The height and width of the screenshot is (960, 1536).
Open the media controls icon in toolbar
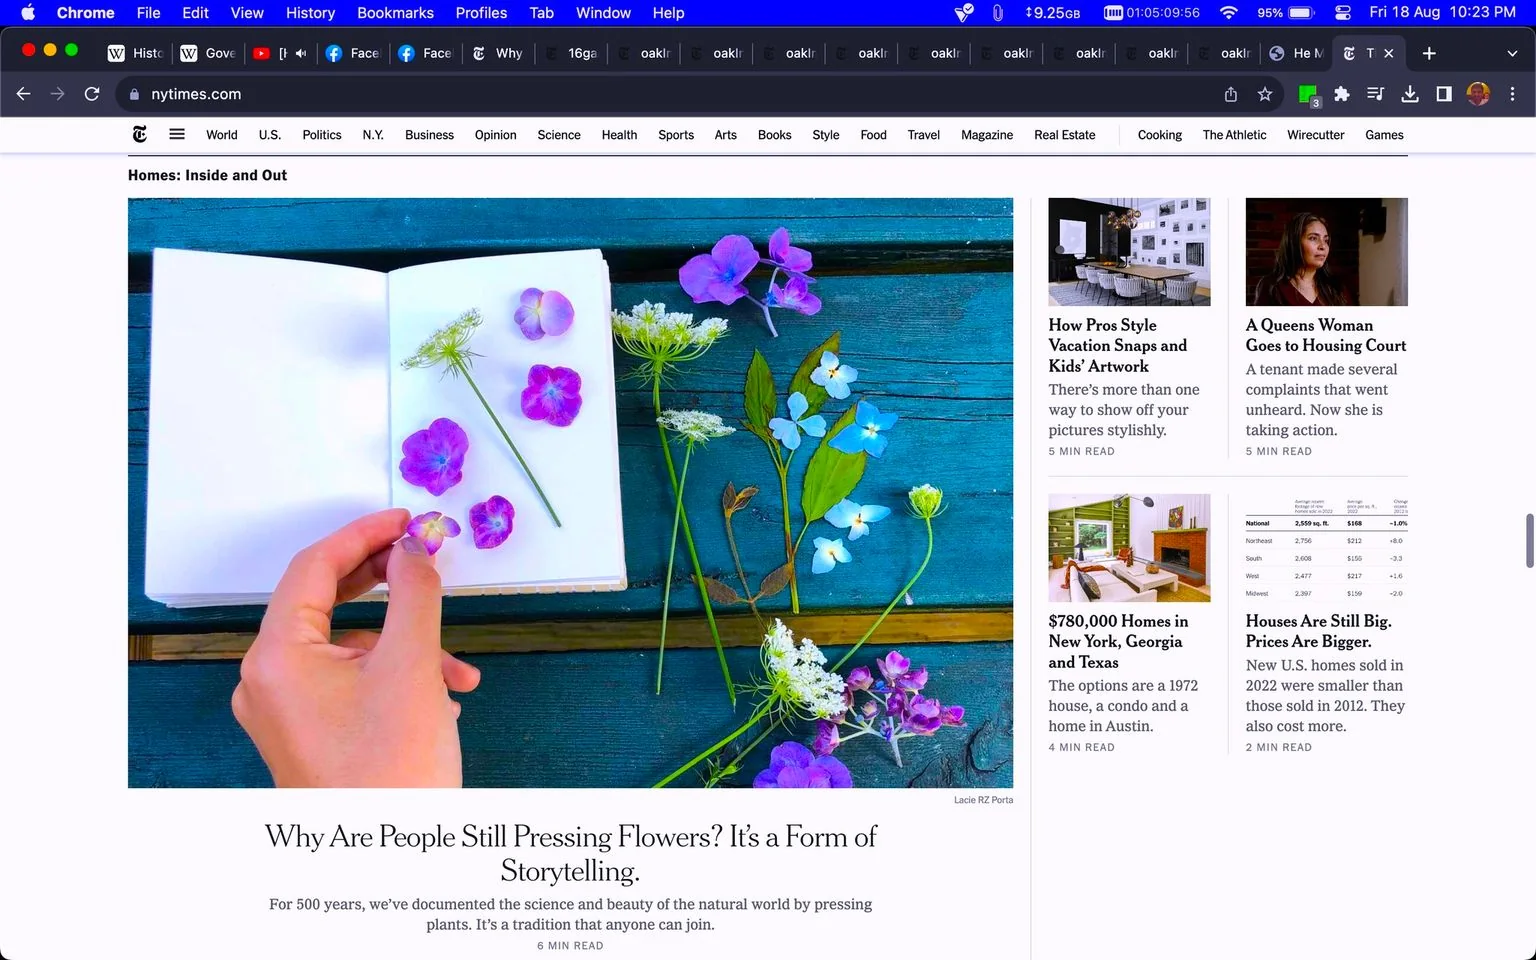pos(1376,94)
